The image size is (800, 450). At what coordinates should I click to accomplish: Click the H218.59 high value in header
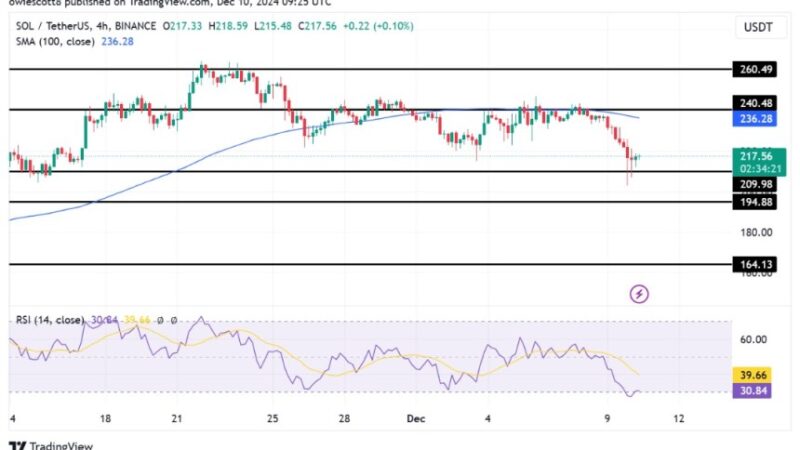pyautogui.click(x=228, y=26)
